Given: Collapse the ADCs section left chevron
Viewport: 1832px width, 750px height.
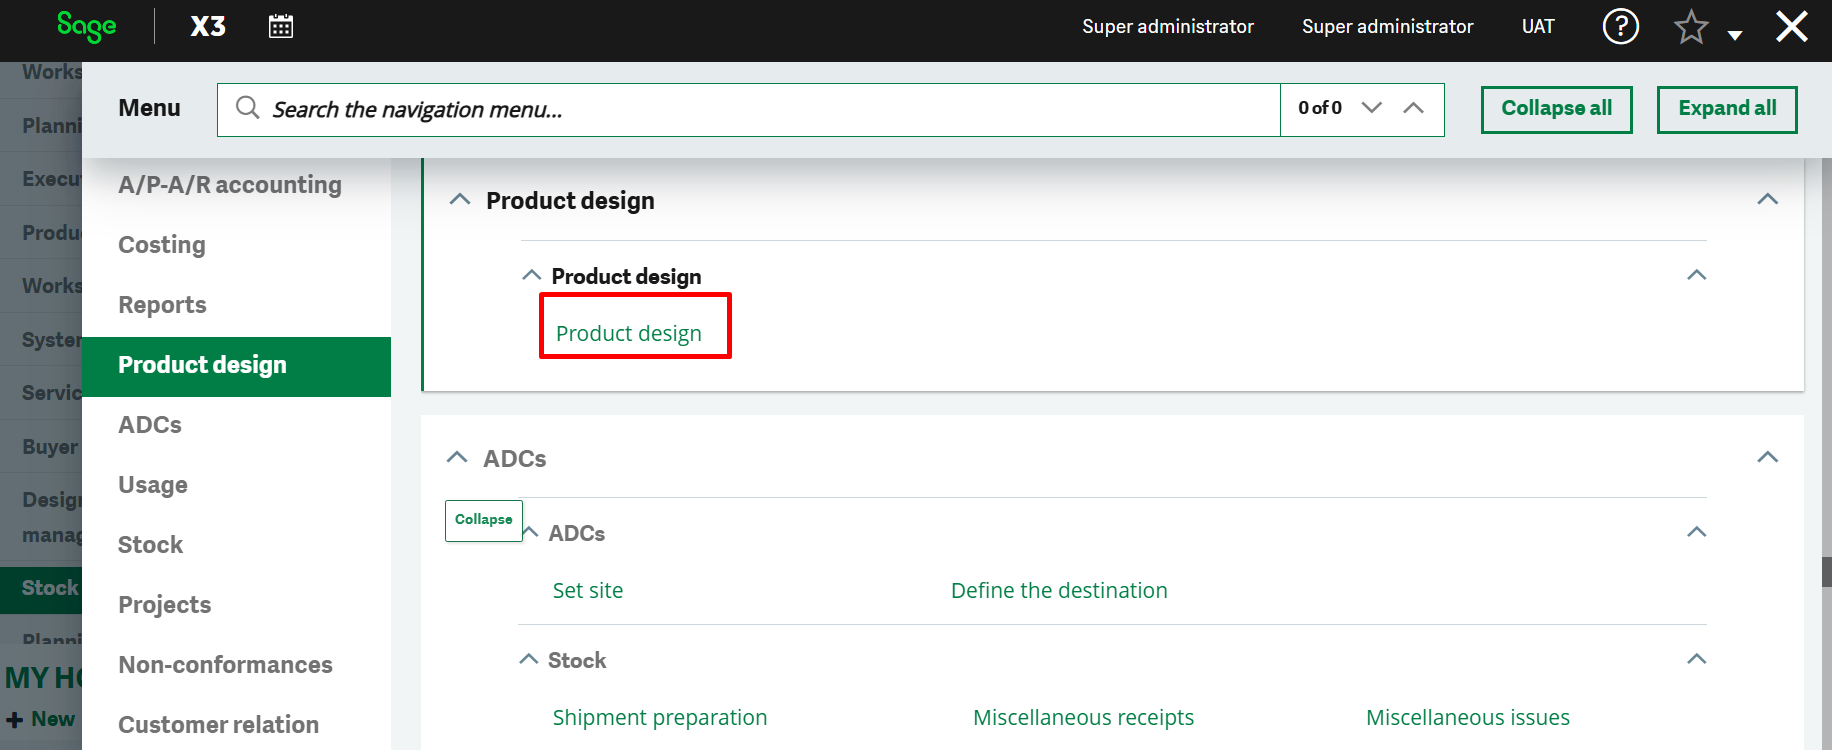Looking at the screenshot, I should pyautogui.click(x=457, y=457).
